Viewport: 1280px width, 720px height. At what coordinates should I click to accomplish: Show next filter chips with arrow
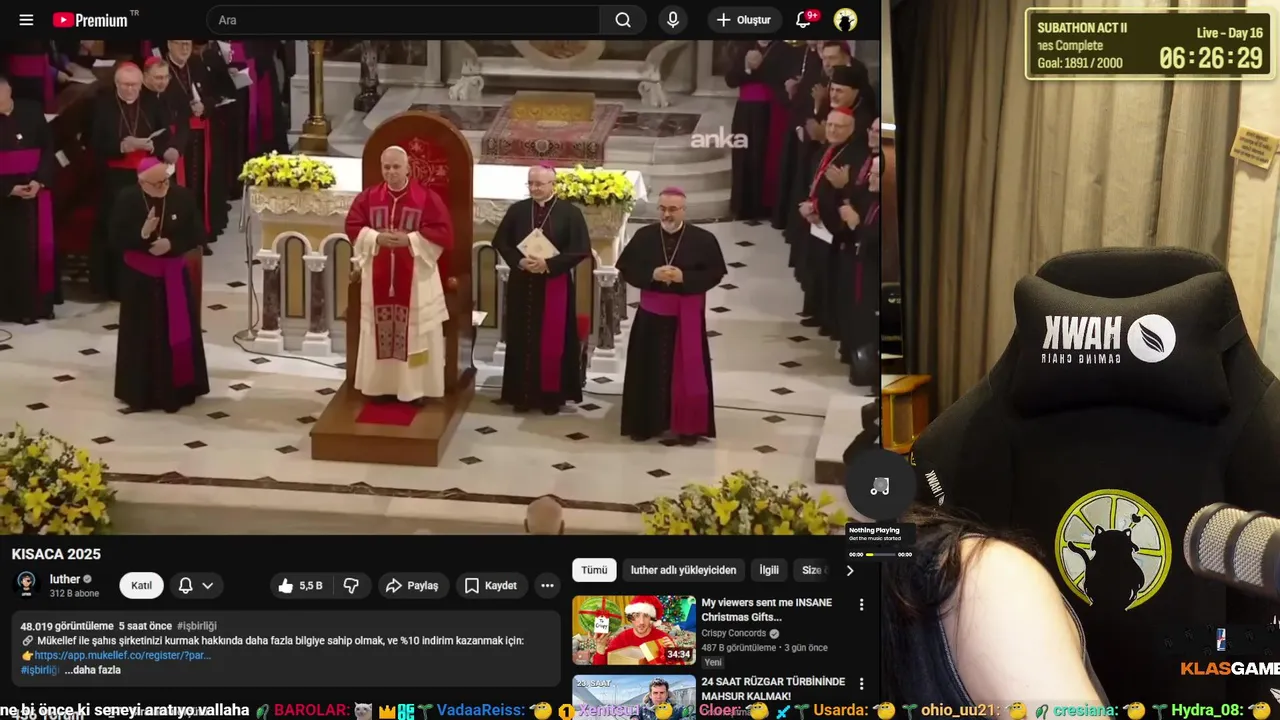pyautogui.click(x=850, y=570)
